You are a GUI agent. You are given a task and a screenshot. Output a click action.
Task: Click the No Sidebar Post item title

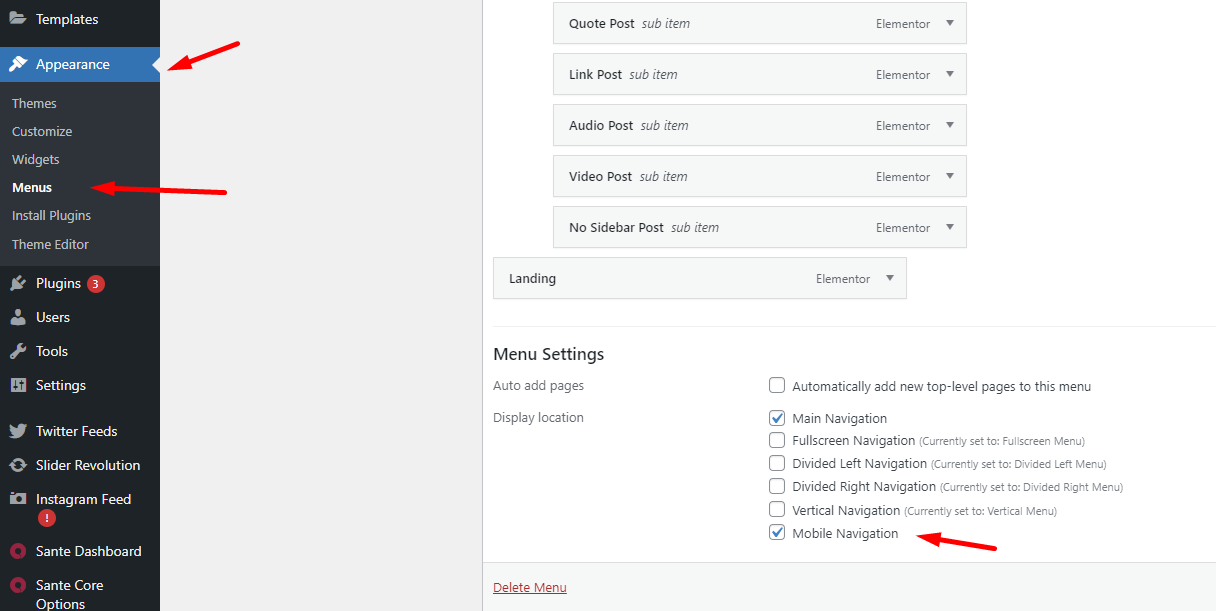(x=616, y=227)
